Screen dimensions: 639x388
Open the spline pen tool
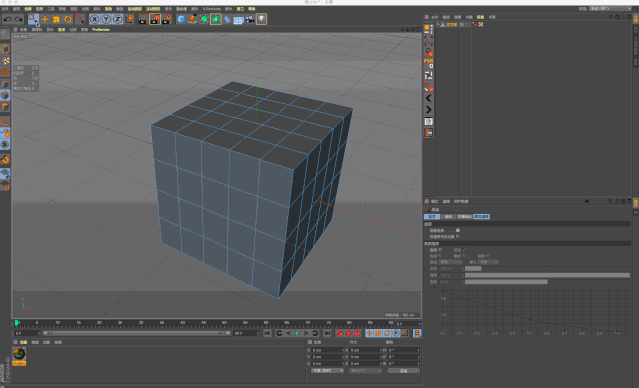pyautogui.click(x=192, y=19)
